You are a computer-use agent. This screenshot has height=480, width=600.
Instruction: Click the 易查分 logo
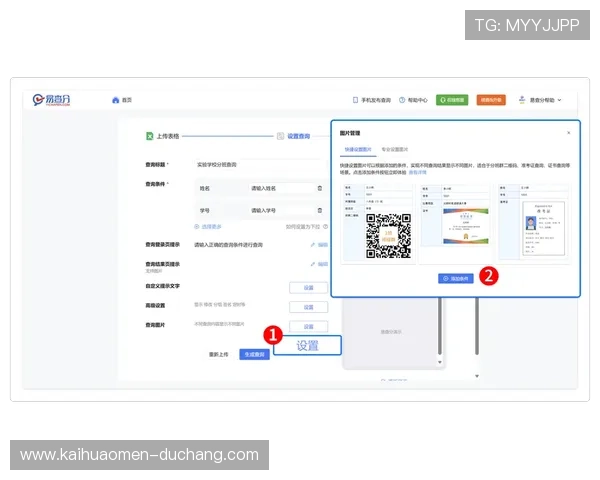click(x=51, y=100)
